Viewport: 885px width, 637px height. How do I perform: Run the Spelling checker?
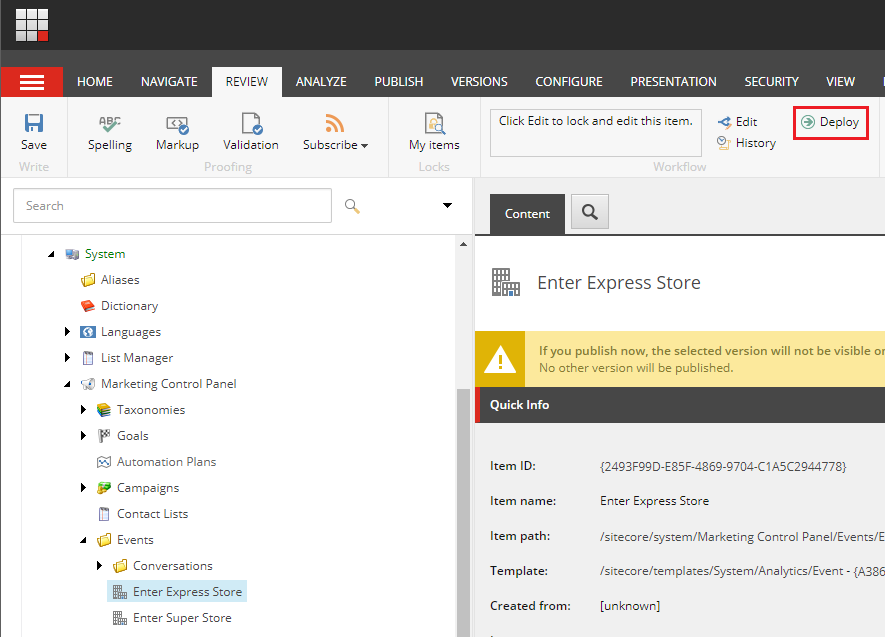click(x=109, y=131)
